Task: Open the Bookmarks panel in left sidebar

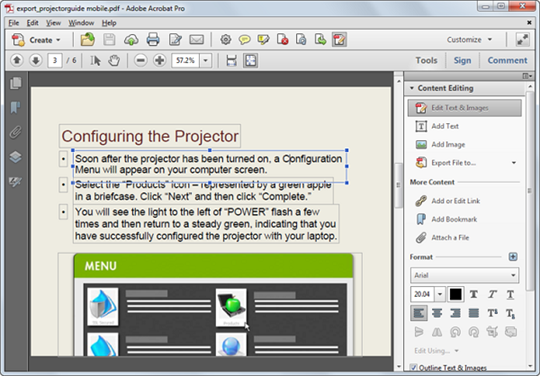Action: (15, 107)
